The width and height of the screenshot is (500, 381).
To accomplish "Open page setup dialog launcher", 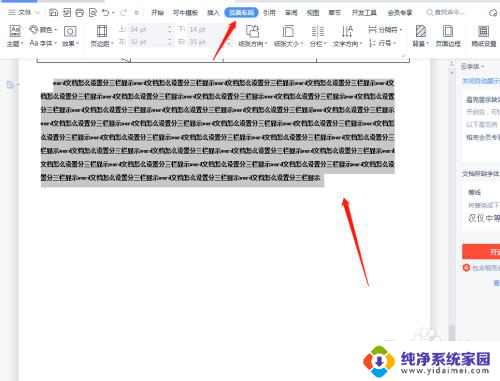I will [403, 55].
